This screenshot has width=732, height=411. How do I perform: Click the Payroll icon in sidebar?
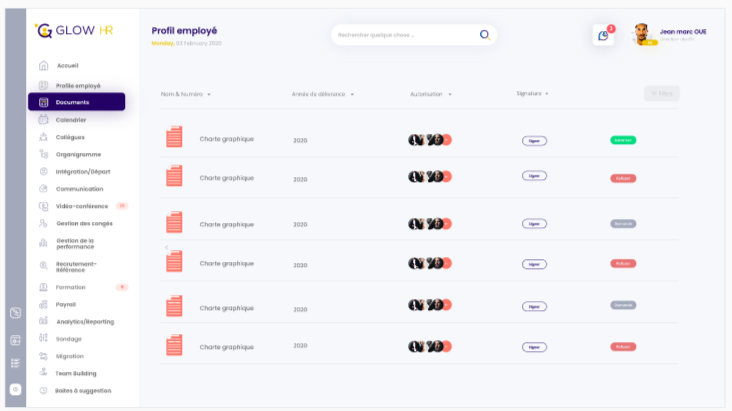click(43, 304)
